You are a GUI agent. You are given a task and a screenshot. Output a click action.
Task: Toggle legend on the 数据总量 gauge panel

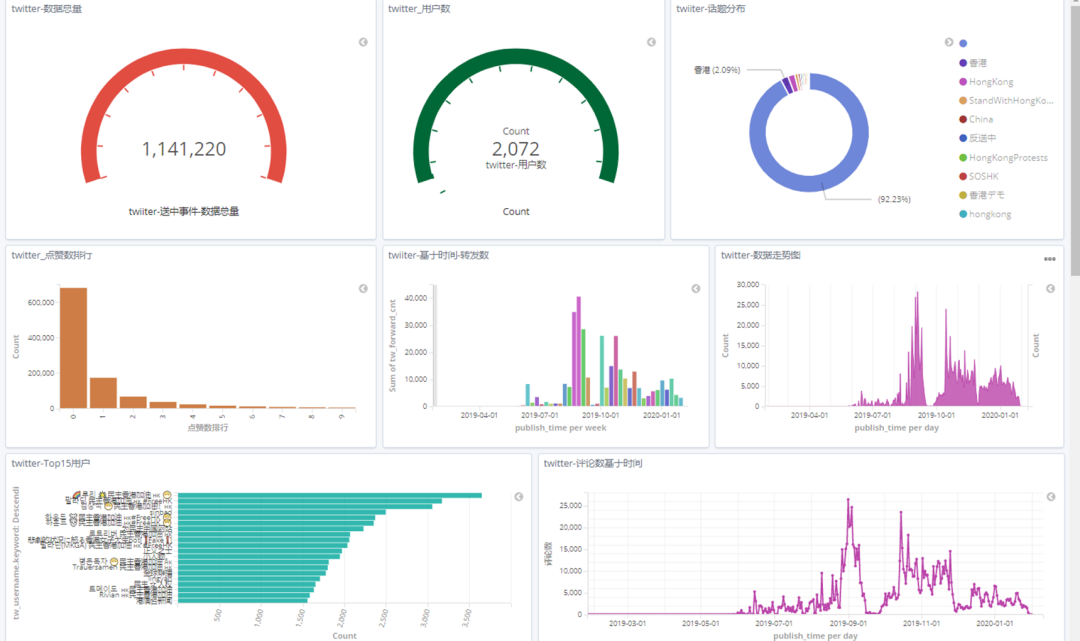coord(363,43)
